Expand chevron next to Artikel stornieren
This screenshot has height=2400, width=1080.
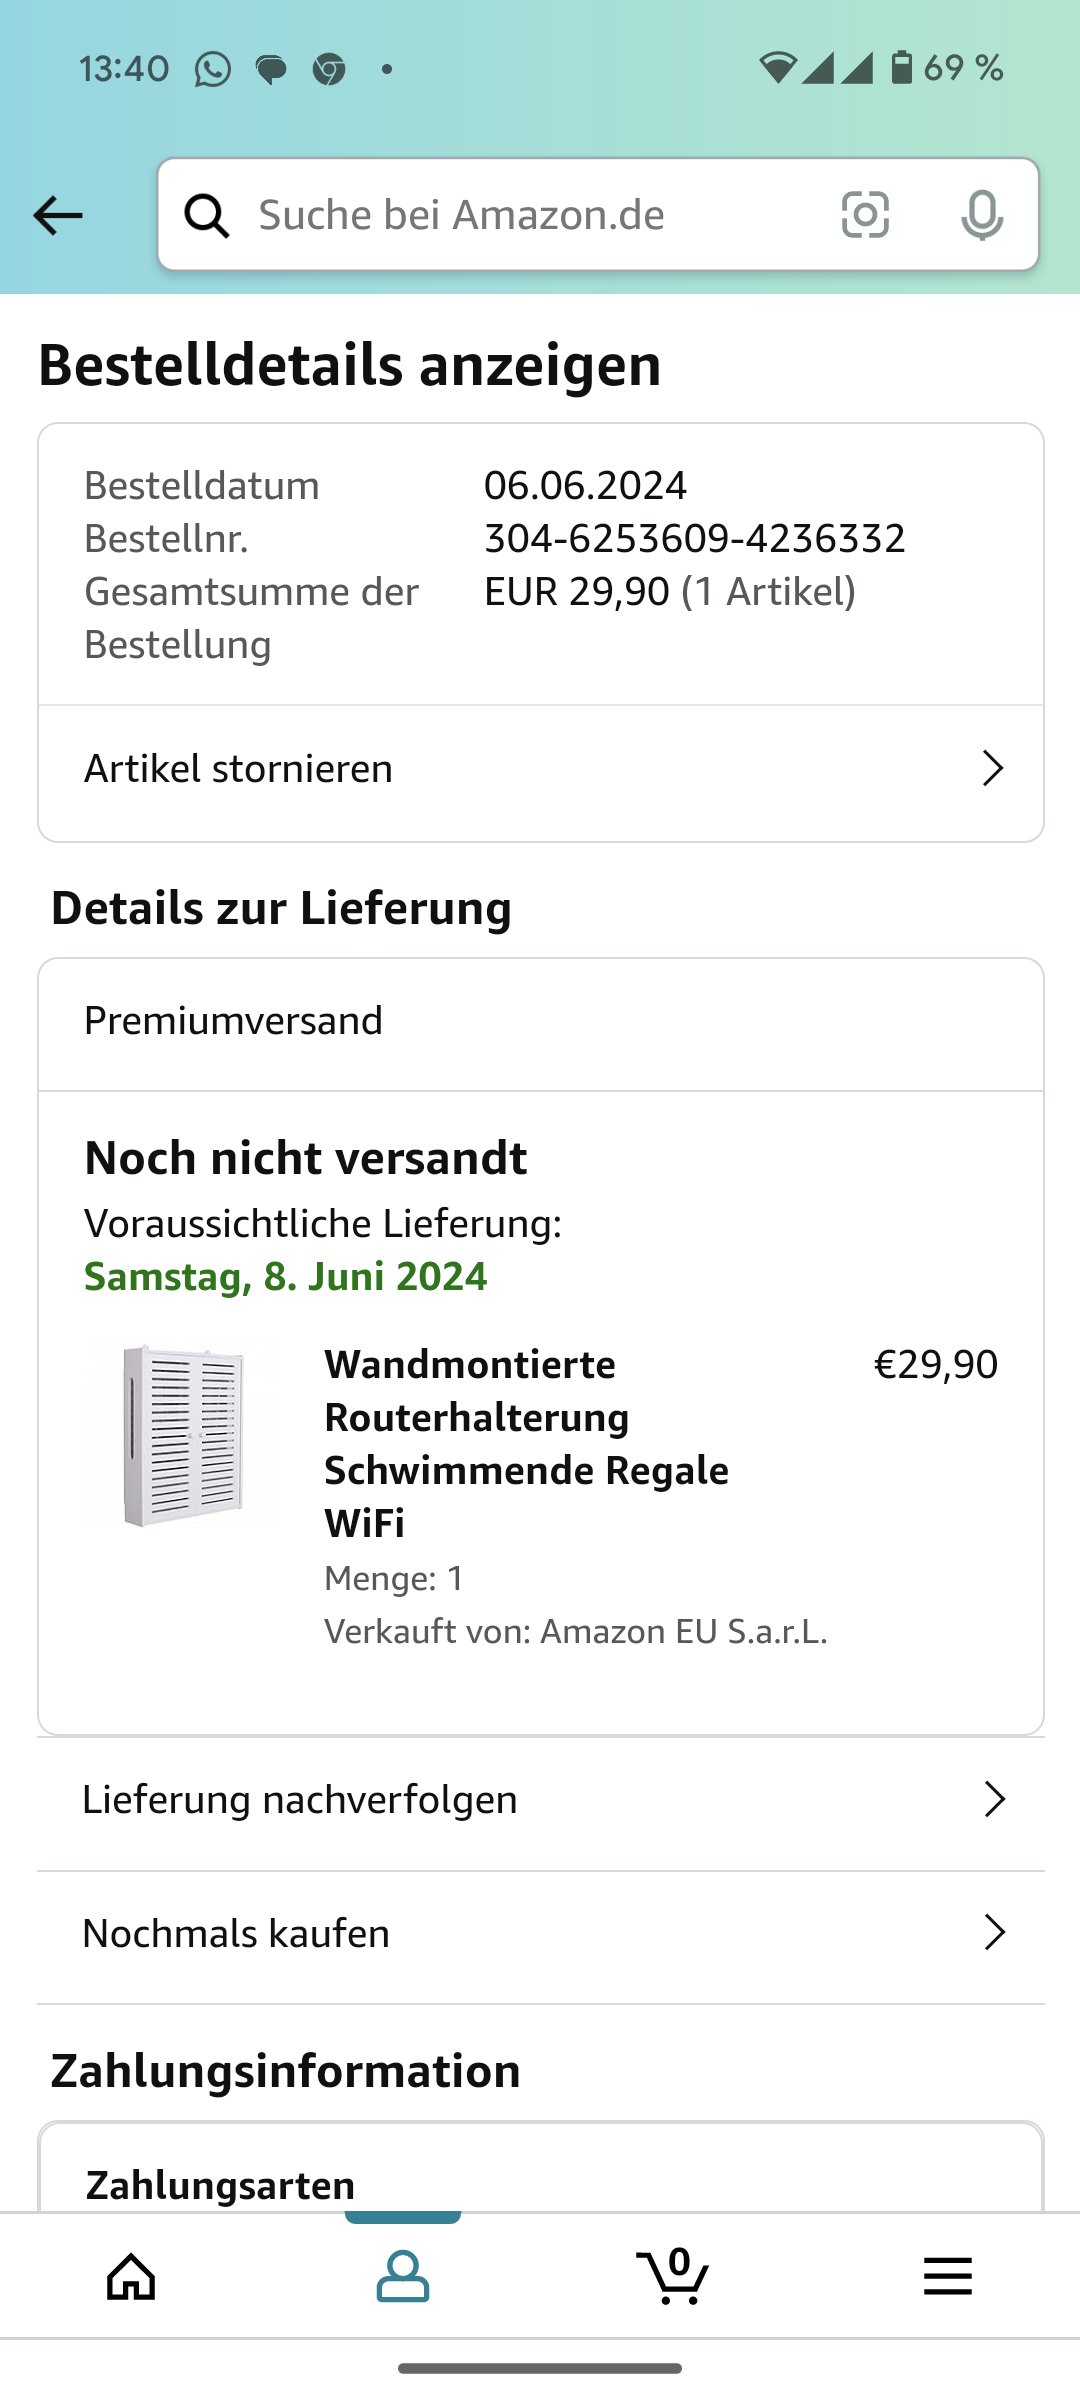[x=992, y=769]
